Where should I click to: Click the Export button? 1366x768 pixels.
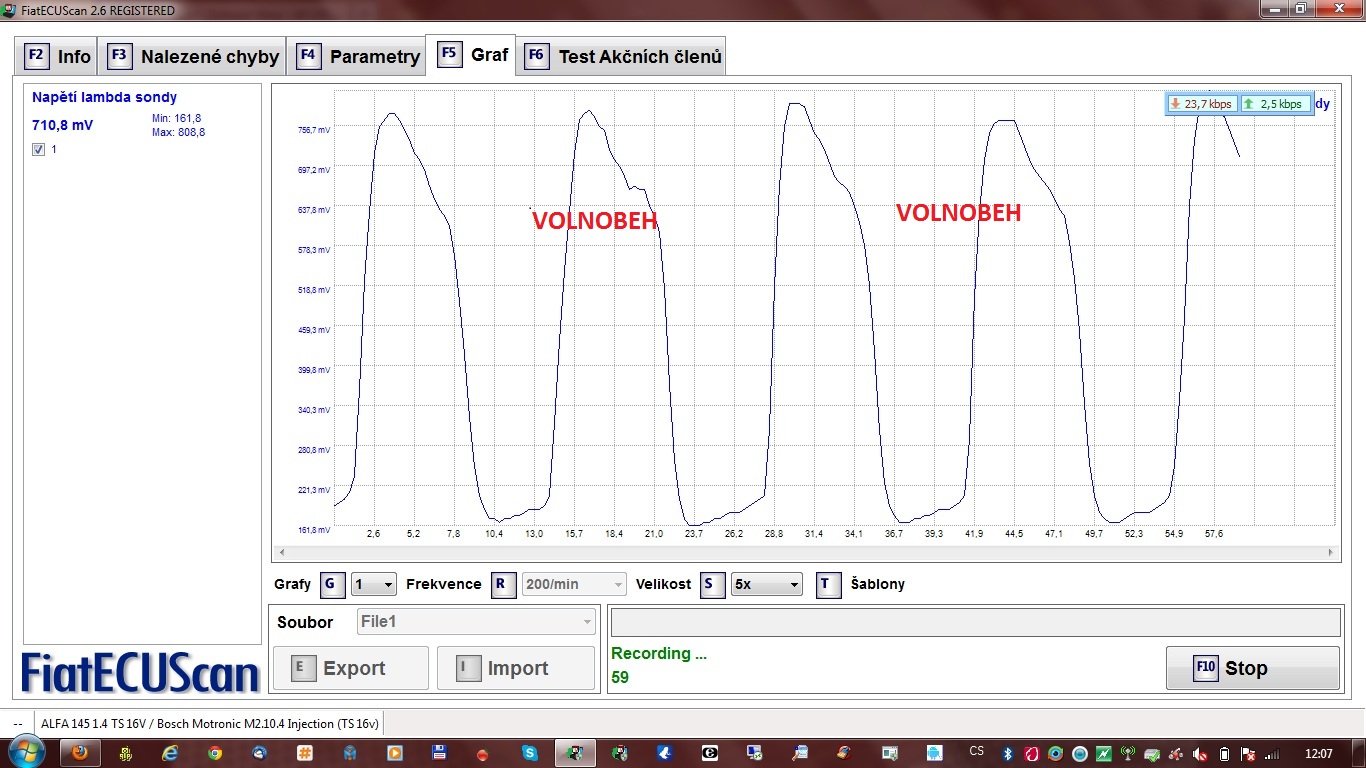351,668
